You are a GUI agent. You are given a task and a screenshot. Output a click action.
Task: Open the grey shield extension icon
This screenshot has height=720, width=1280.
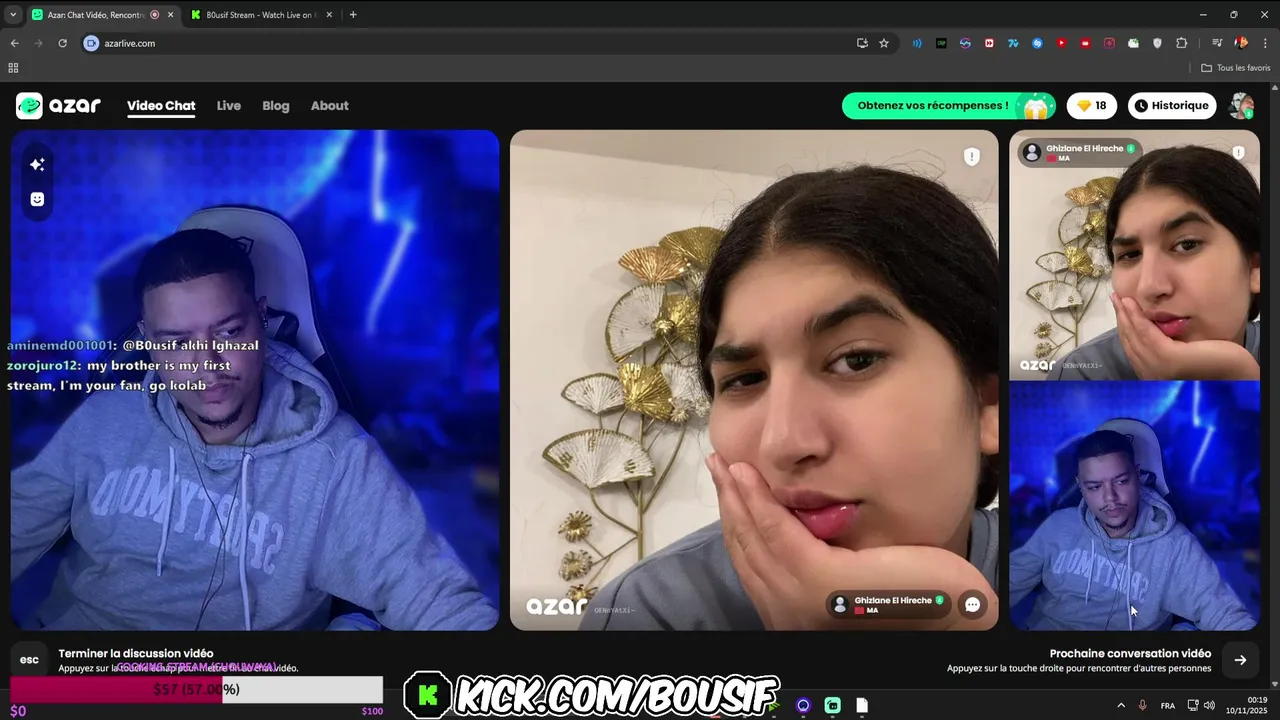pos(1157,43)
